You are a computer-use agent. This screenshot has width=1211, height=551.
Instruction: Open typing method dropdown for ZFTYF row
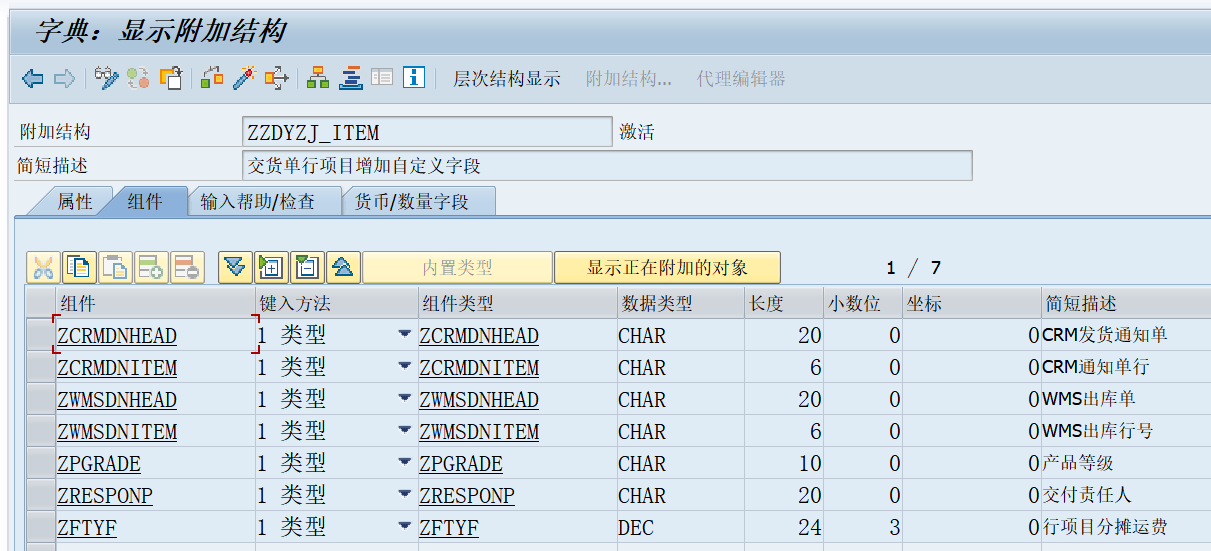click(404, 527)
